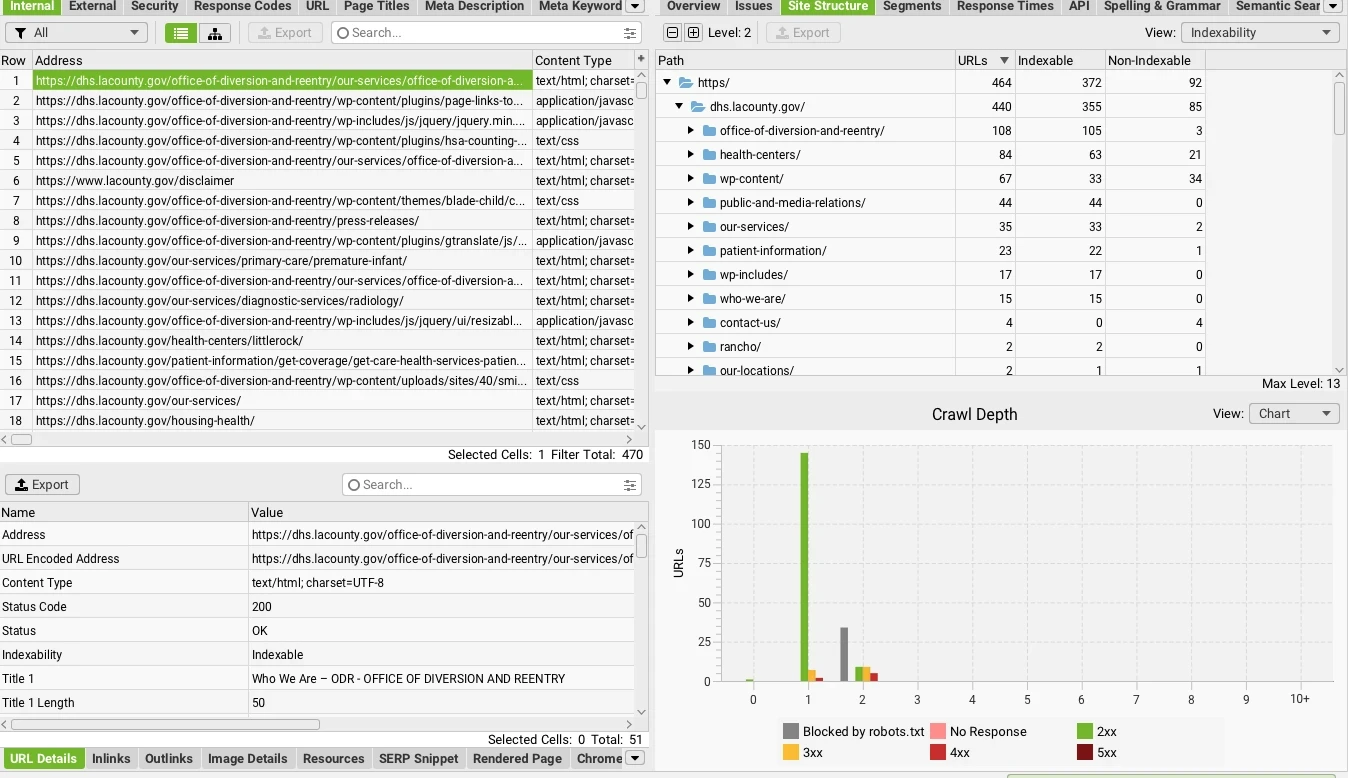Expand the health-centers/ folder

click(690, 155)
